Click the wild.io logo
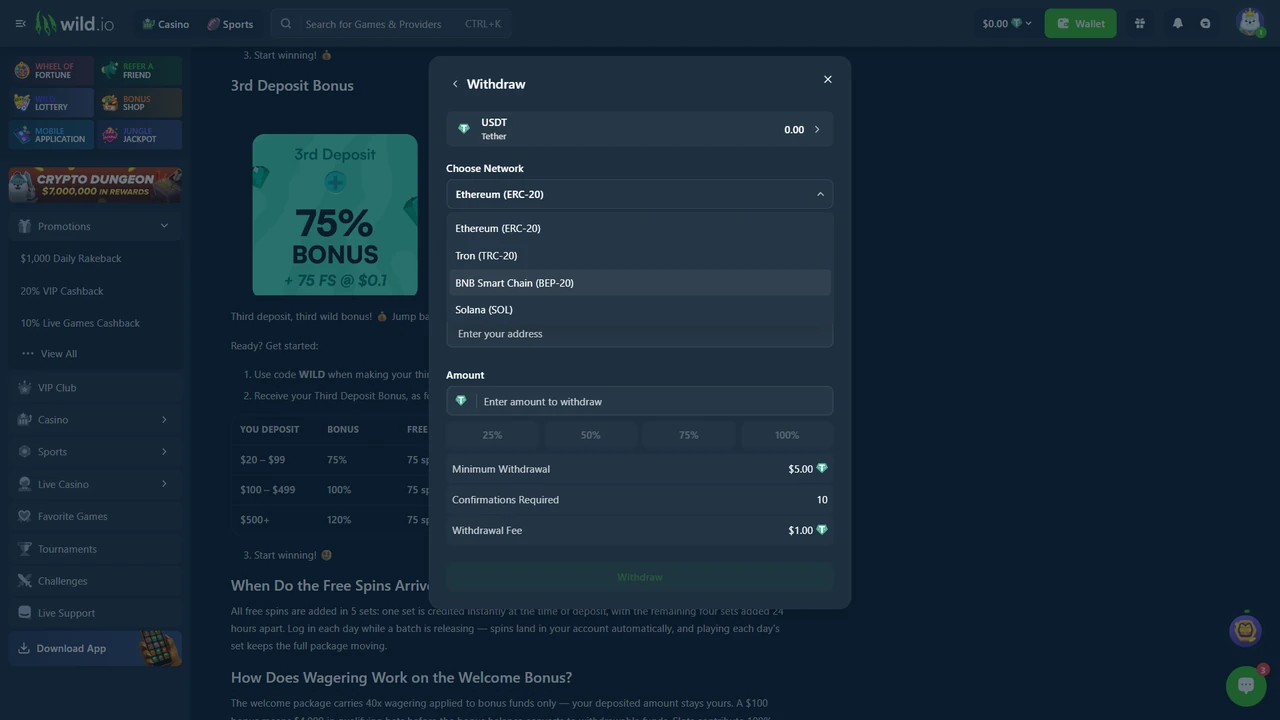The image size is (1280, 720). pyautogui.click(x=75, y=23)
